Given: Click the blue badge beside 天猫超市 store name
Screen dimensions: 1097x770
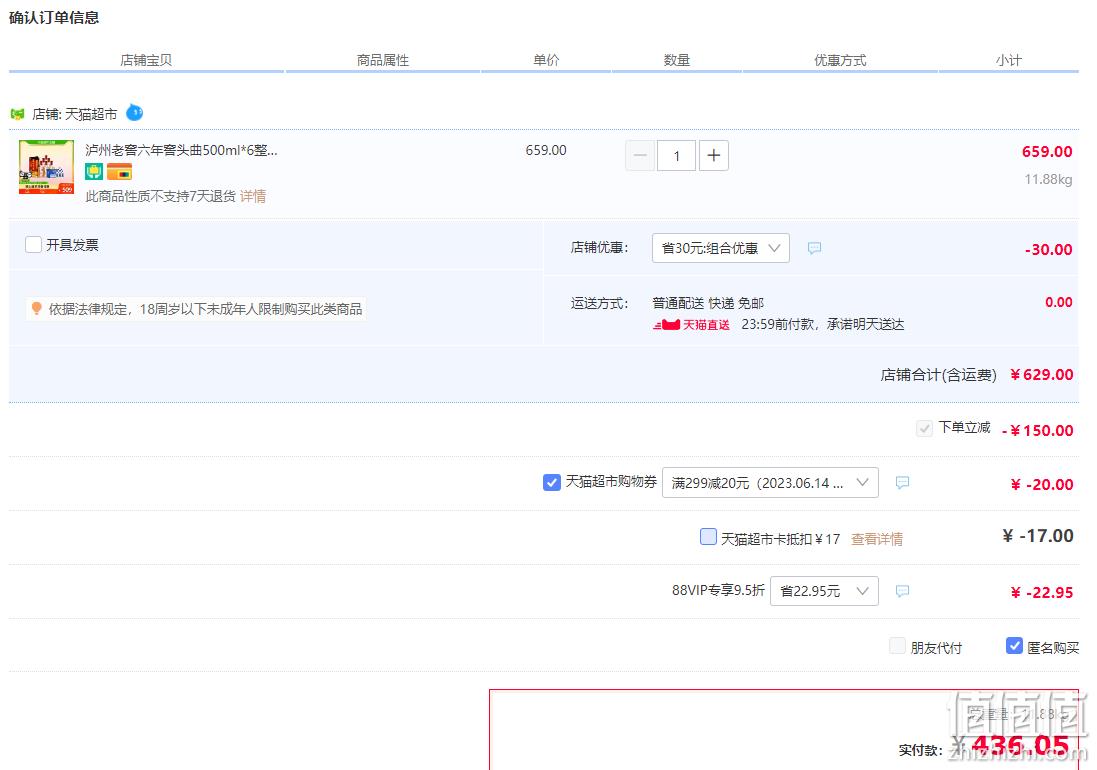Looking at the screenshot, I should (134, 113).
